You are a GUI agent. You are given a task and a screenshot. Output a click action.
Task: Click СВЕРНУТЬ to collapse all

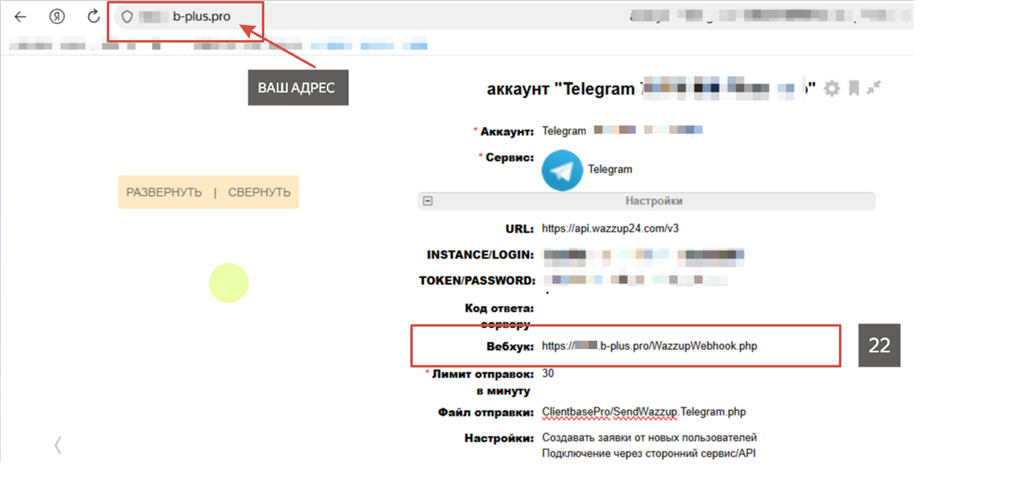(x=259, y=192)
